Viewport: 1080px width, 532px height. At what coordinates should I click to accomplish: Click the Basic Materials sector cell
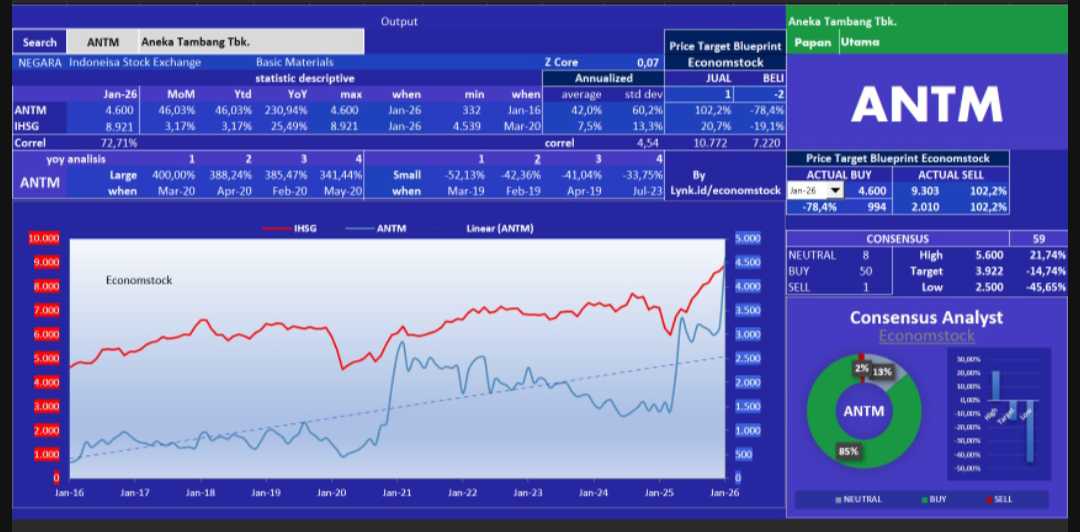(294, 63)
